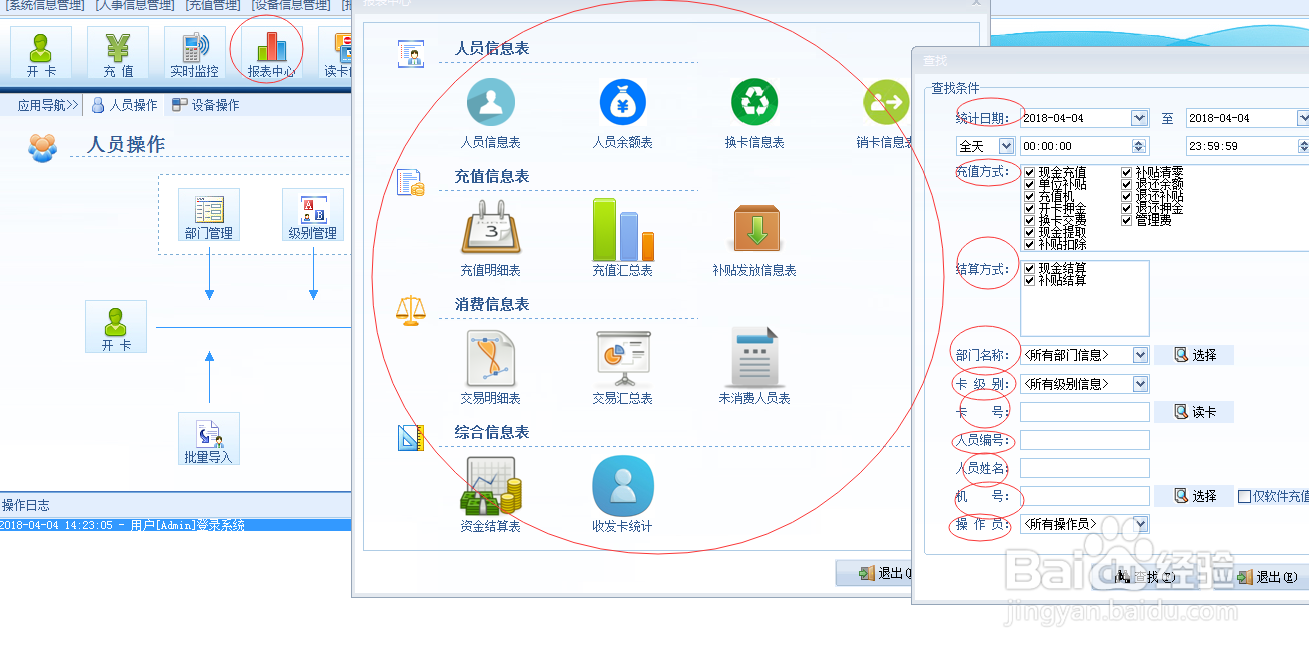Open 充值管理 menu

tap(212, 6)
